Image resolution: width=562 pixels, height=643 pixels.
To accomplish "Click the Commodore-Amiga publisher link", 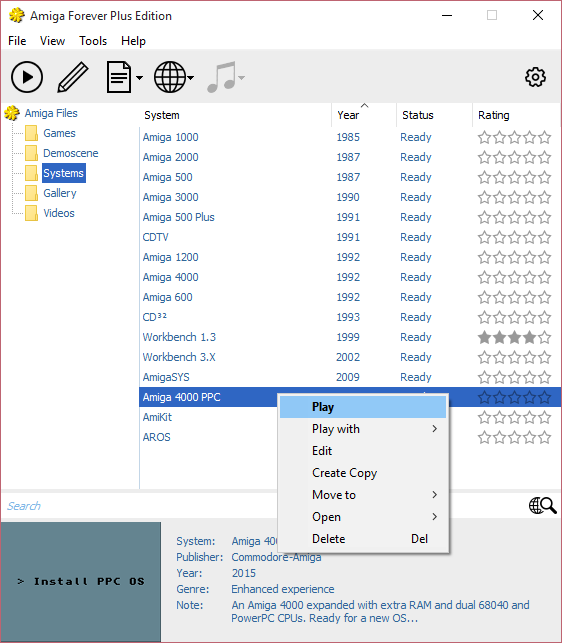I will [x=276, y=557].
